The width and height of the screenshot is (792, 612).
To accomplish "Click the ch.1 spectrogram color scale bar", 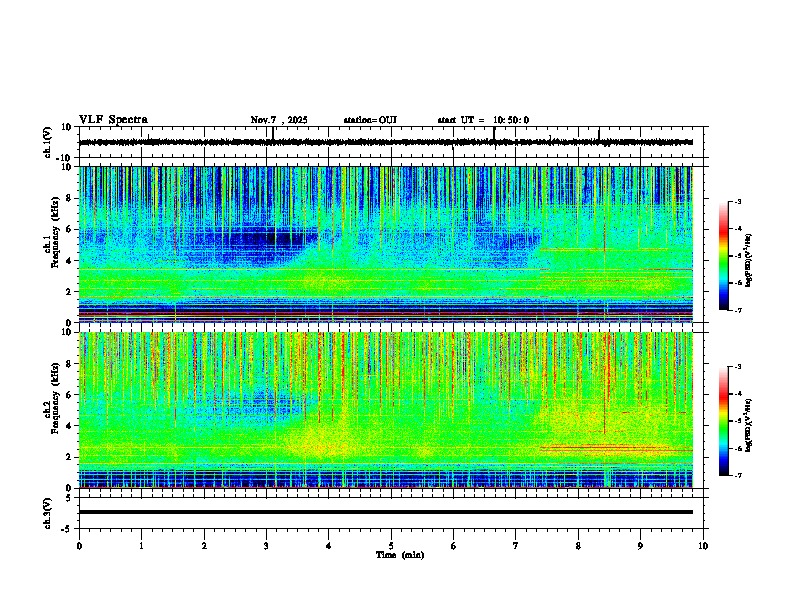I will pyautogui.click(x=724, y=256).
